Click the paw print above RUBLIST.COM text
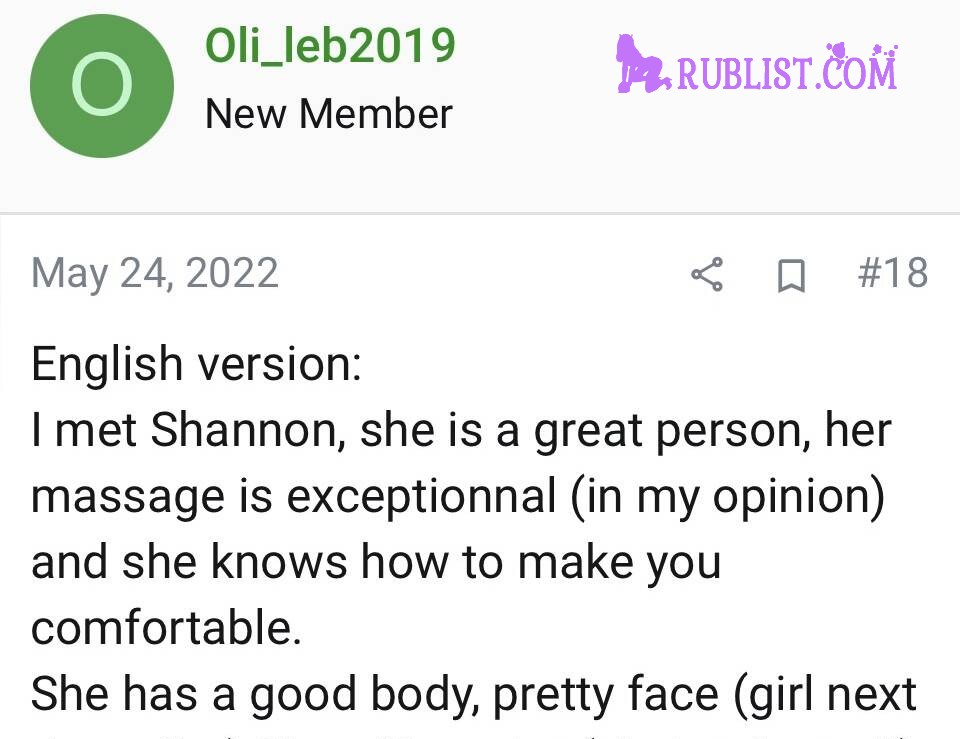 [836, 50]
